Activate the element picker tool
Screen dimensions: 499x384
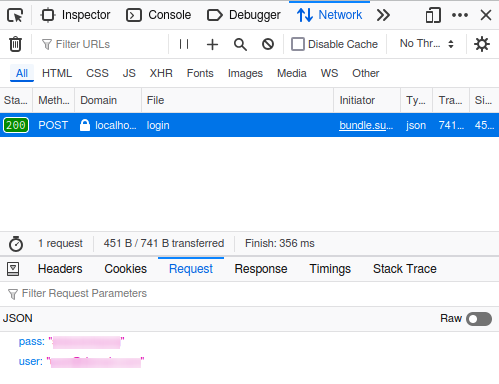[x=15, y=15]
